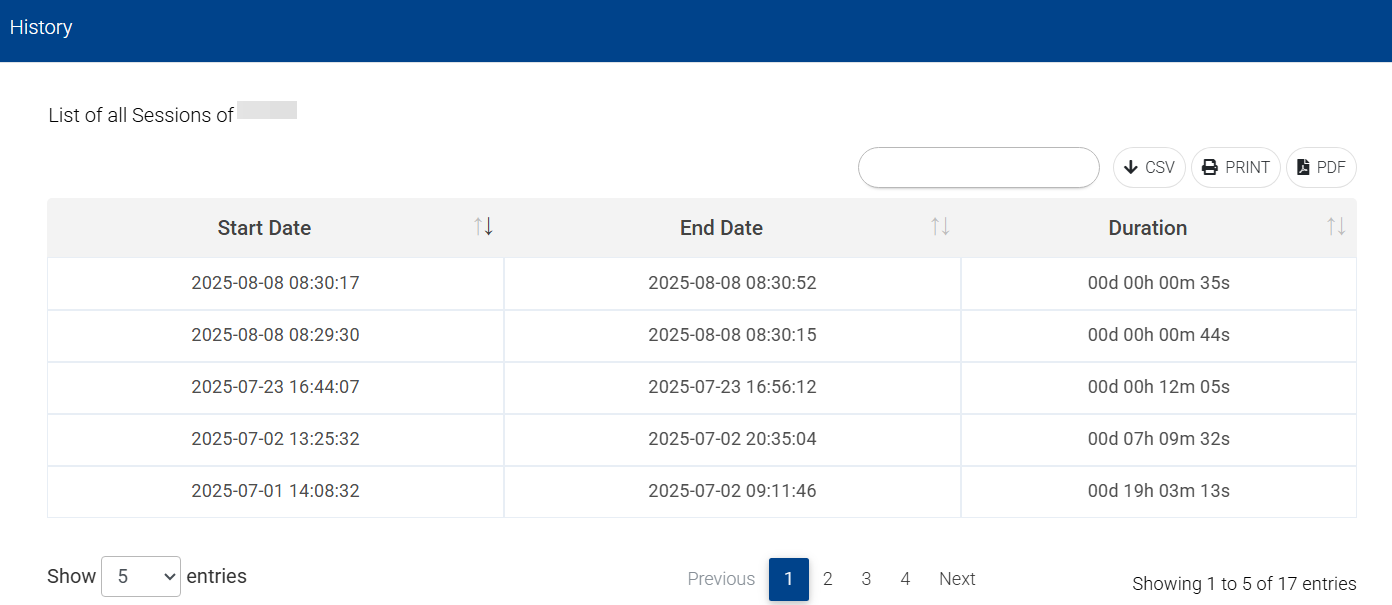The image size is (1392, 605).
Task: Go to page 2
Action: (828, 579)
